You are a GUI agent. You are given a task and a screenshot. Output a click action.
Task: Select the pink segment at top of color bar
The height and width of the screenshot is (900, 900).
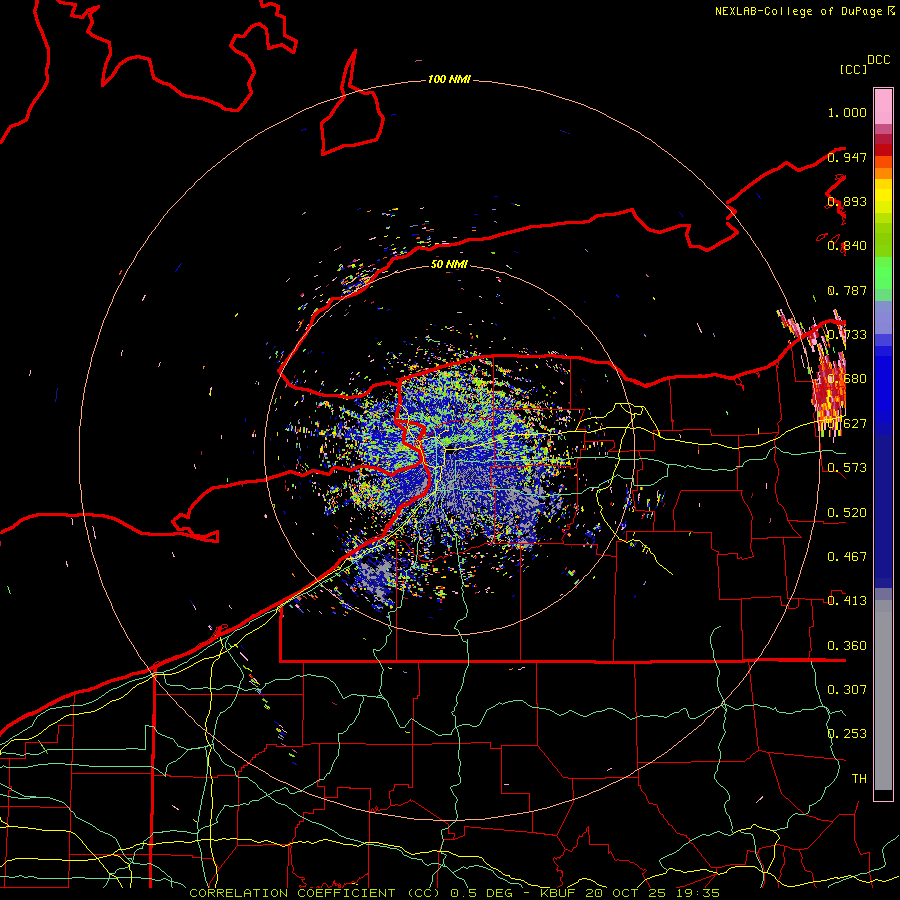pyautogui.click(x=883, y=106)
